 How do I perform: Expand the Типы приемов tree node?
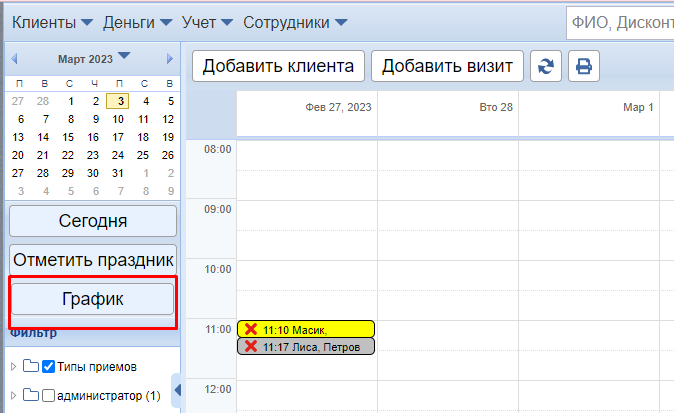coord(13,367)
